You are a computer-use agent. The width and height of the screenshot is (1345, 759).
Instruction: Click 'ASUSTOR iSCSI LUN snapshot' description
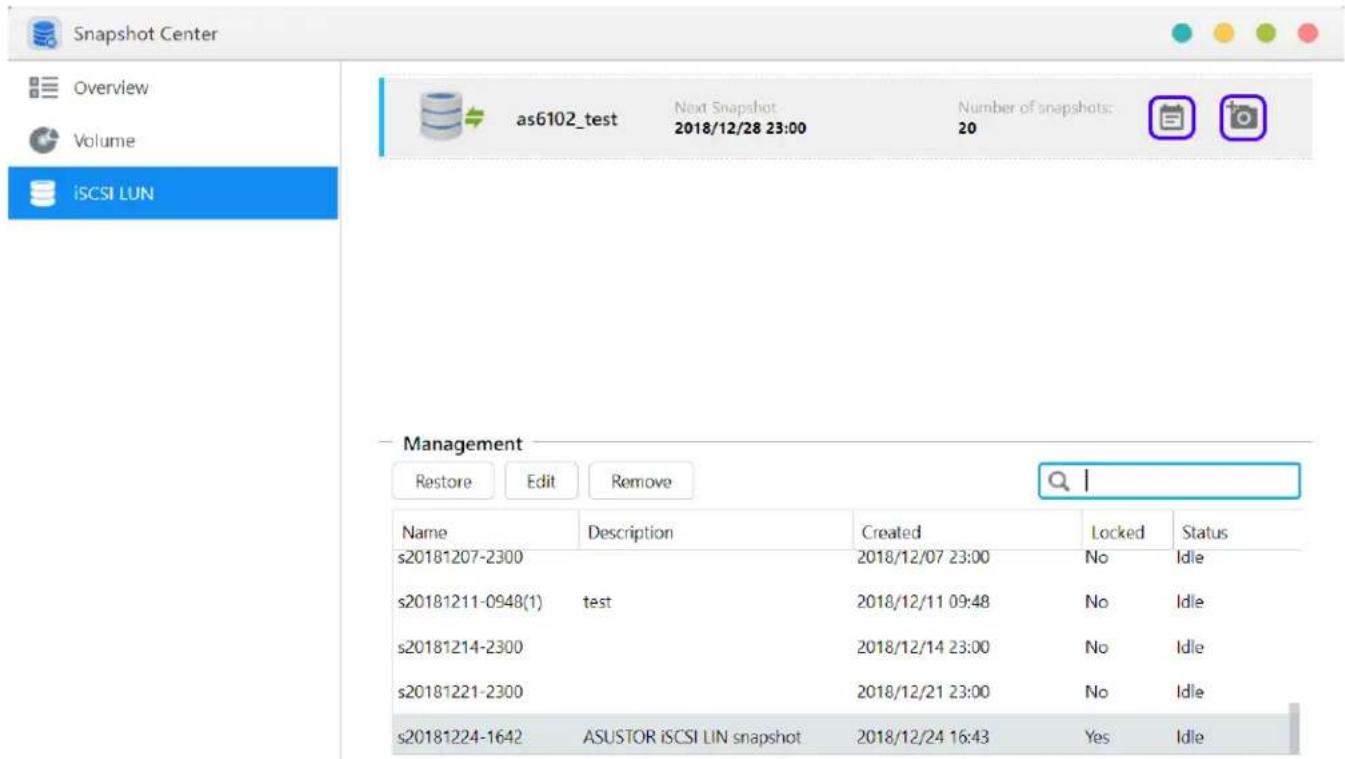[x=692, y=738]
